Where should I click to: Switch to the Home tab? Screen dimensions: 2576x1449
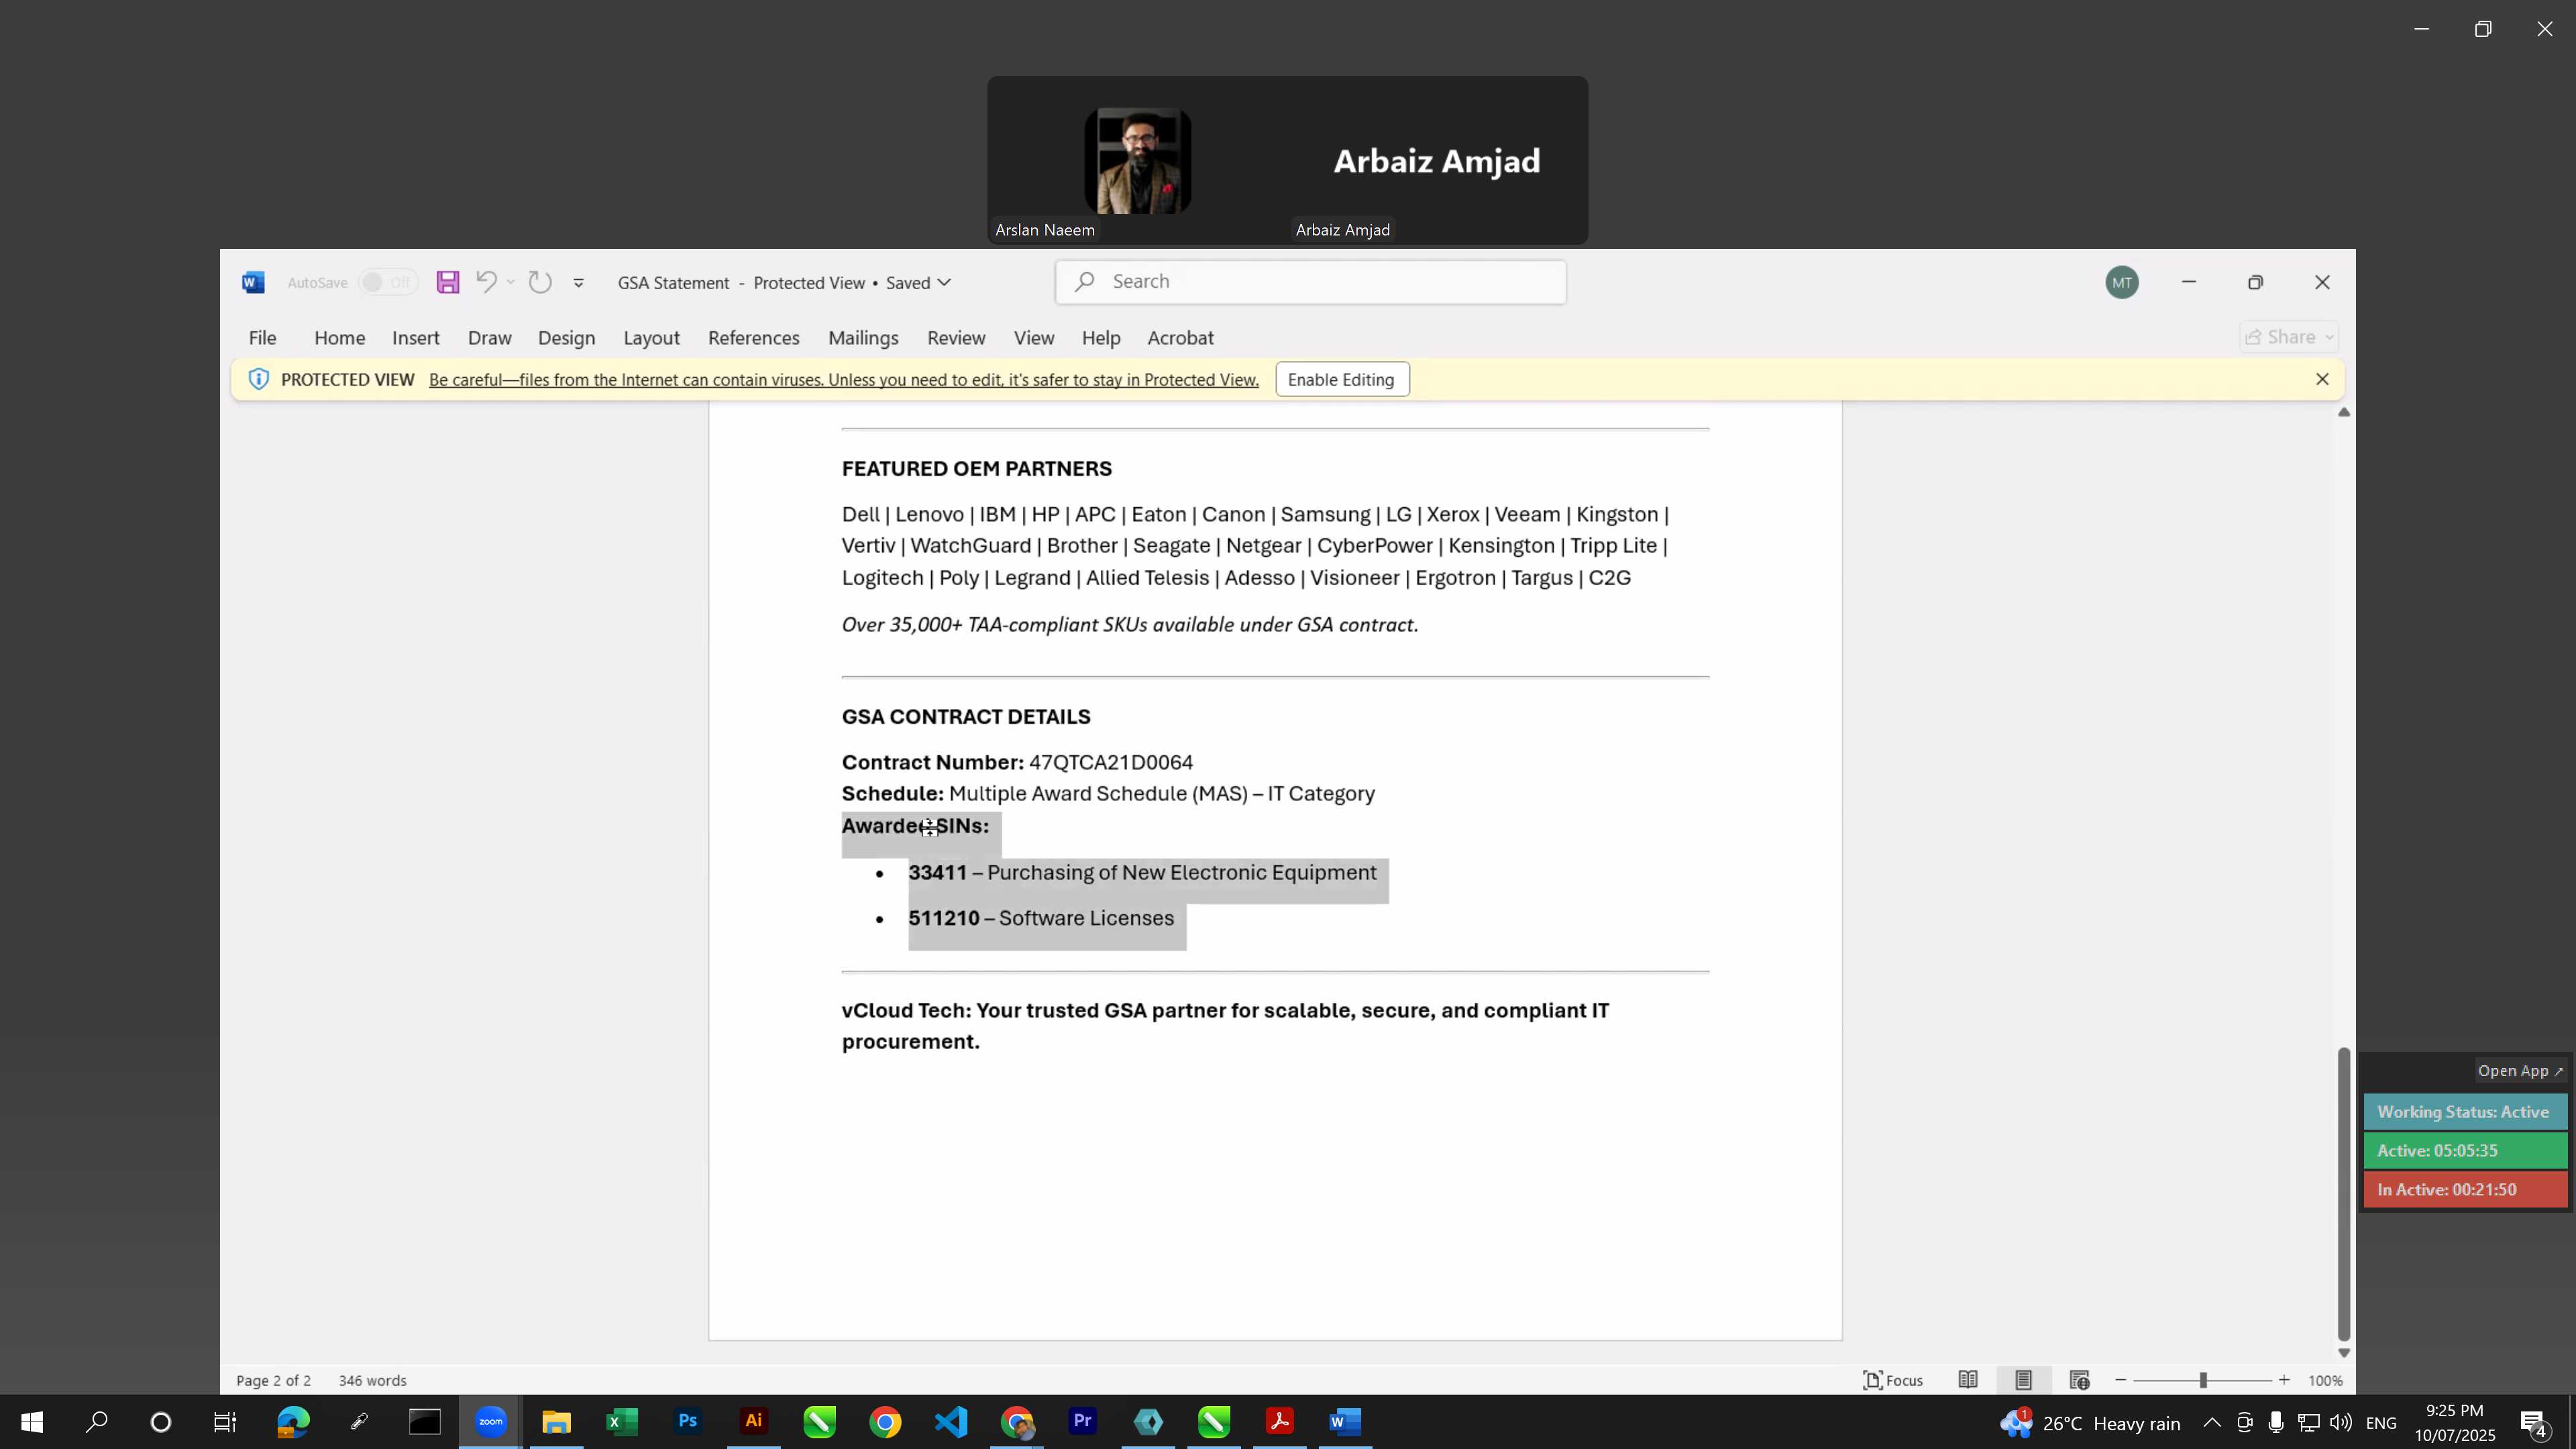pos(340,338)
